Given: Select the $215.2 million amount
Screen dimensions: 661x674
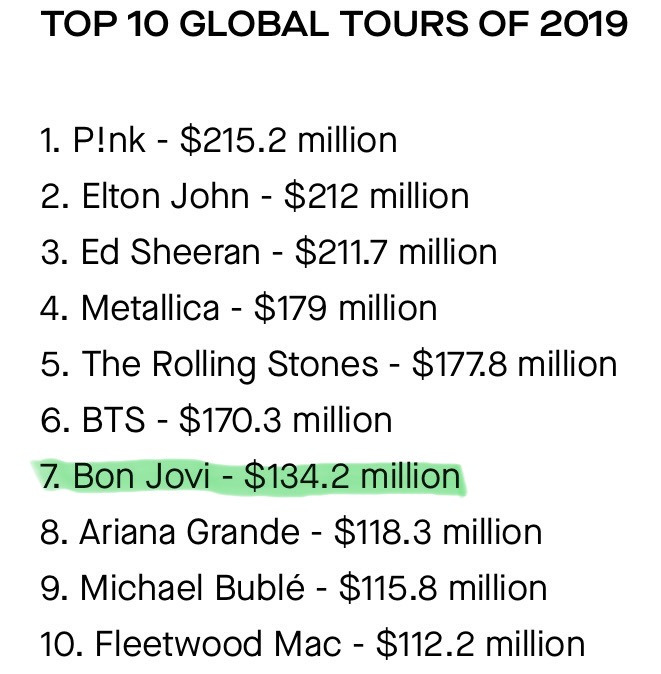Looking at the screenshot, I should click(288, 139).
